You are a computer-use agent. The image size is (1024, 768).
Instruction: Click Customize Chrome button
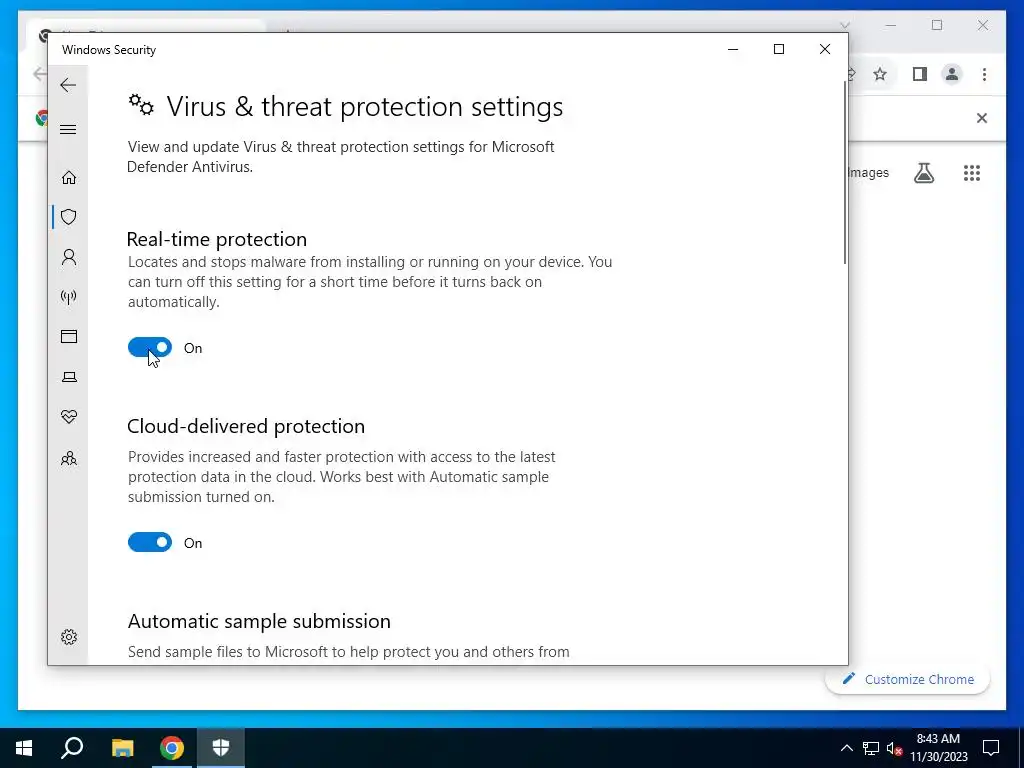point(908,679)
